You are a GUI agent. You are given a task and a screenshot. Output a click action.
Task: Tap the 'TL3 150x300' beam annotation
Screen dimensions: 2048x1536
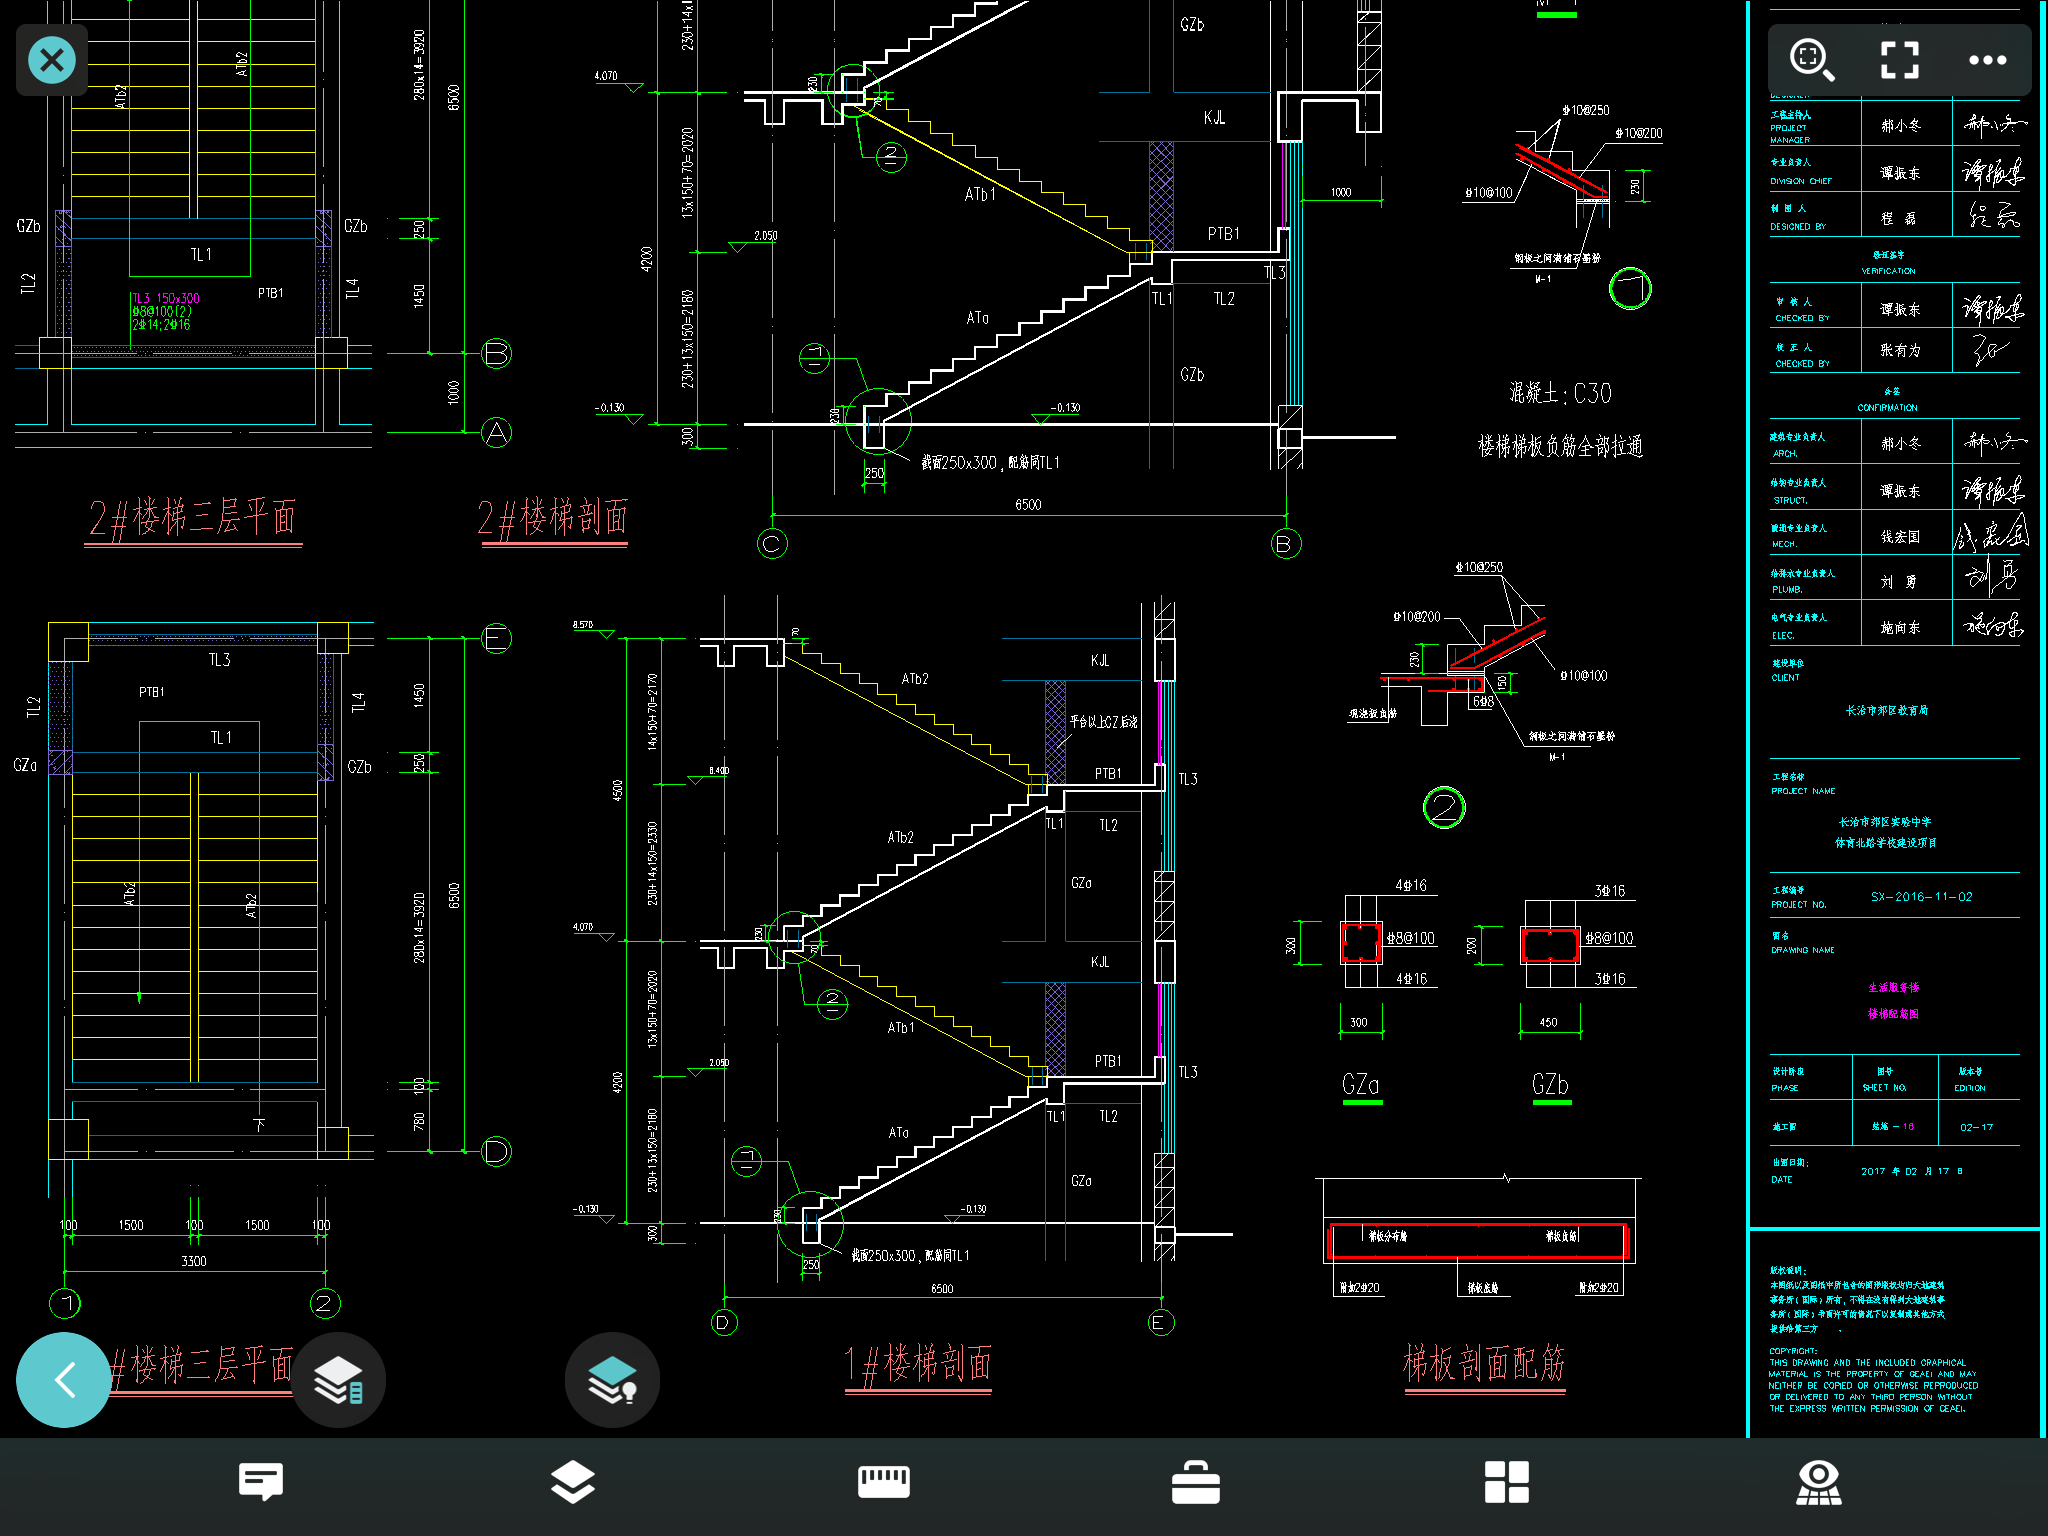[166, 298]
